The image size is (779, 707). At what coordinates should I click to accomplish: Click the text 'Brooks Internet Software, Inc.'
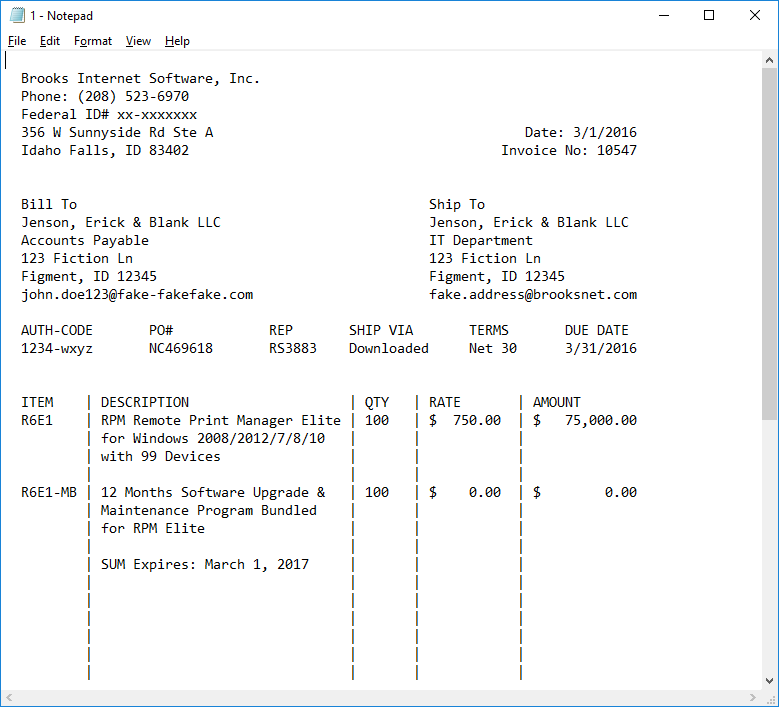coord(141,79)
